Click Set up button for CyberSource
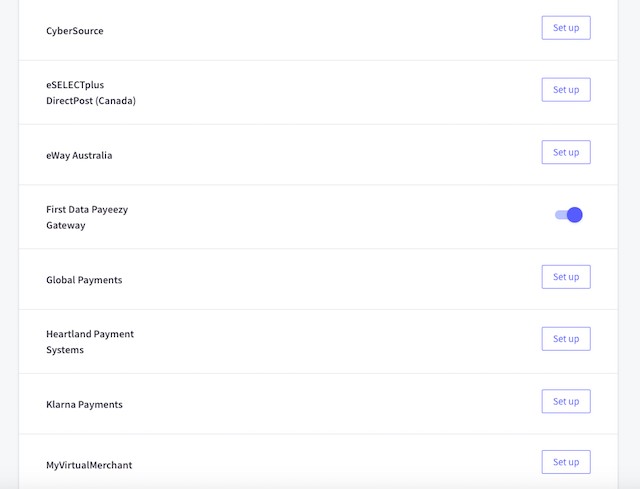This screenshot has height=489, width=640. (566, 28)
